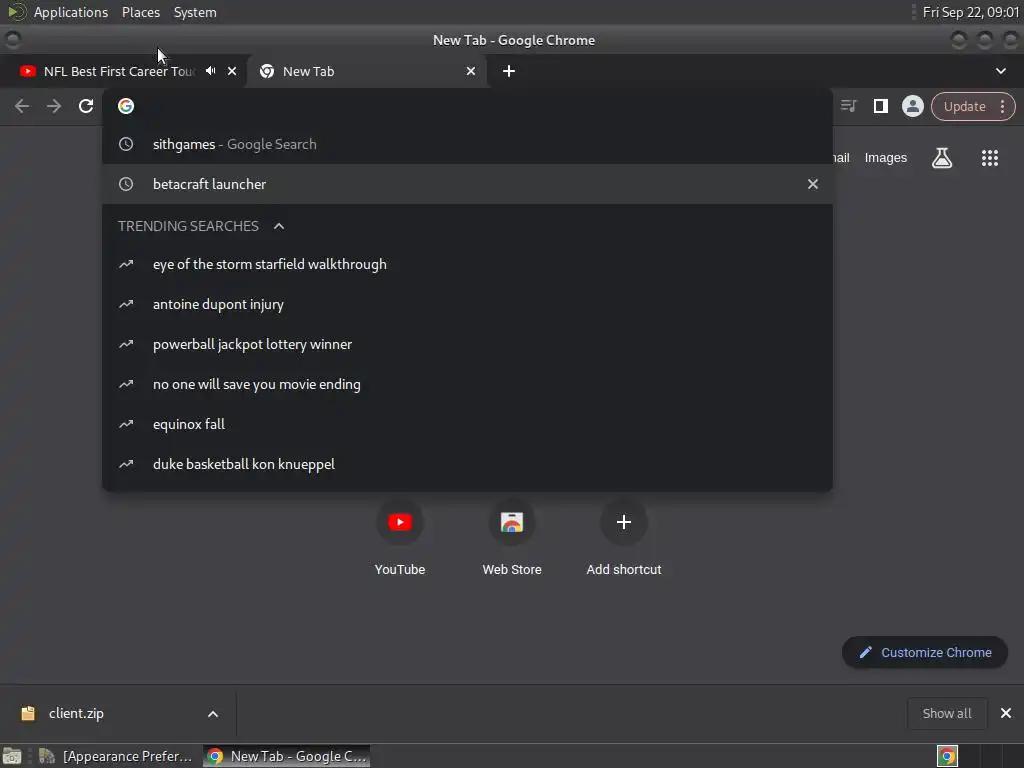The height and width of the screenshot is (768, 1024).
Task: Open the YouTube shortcut
Action: (x=400, y=537)
